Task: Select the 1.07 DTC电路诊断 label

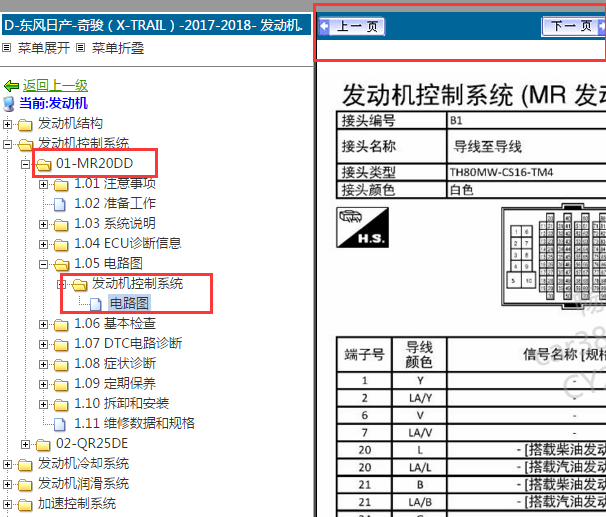Action: (128, 343)
